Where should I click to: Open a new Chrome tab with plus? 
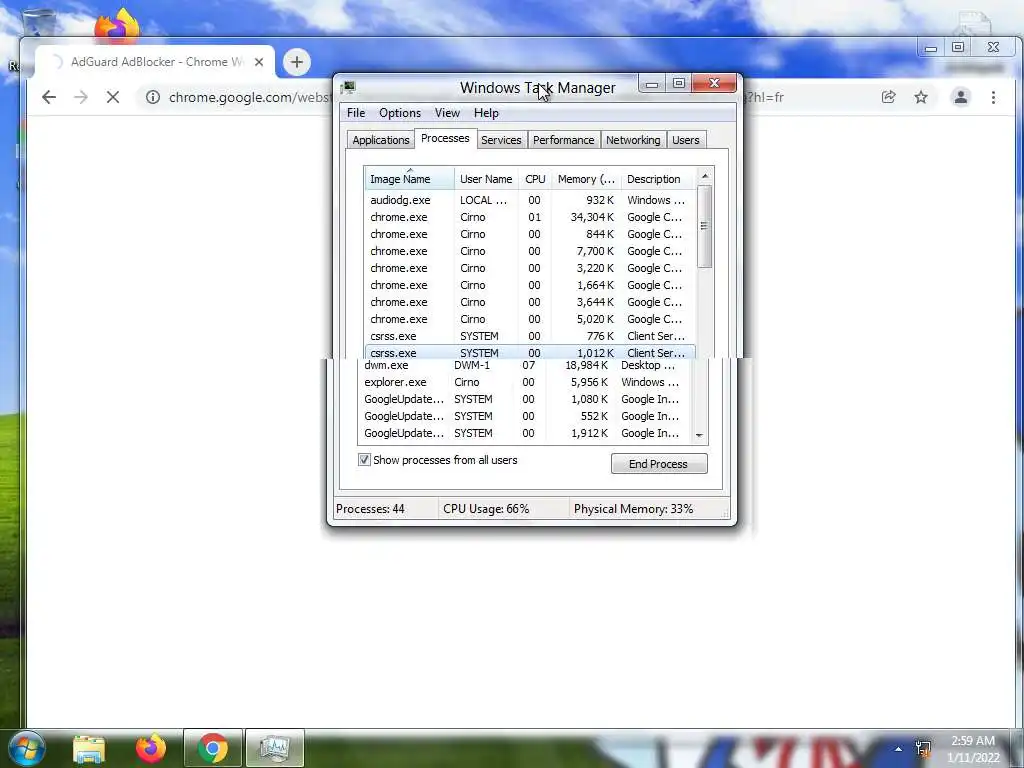pos(296,62)
